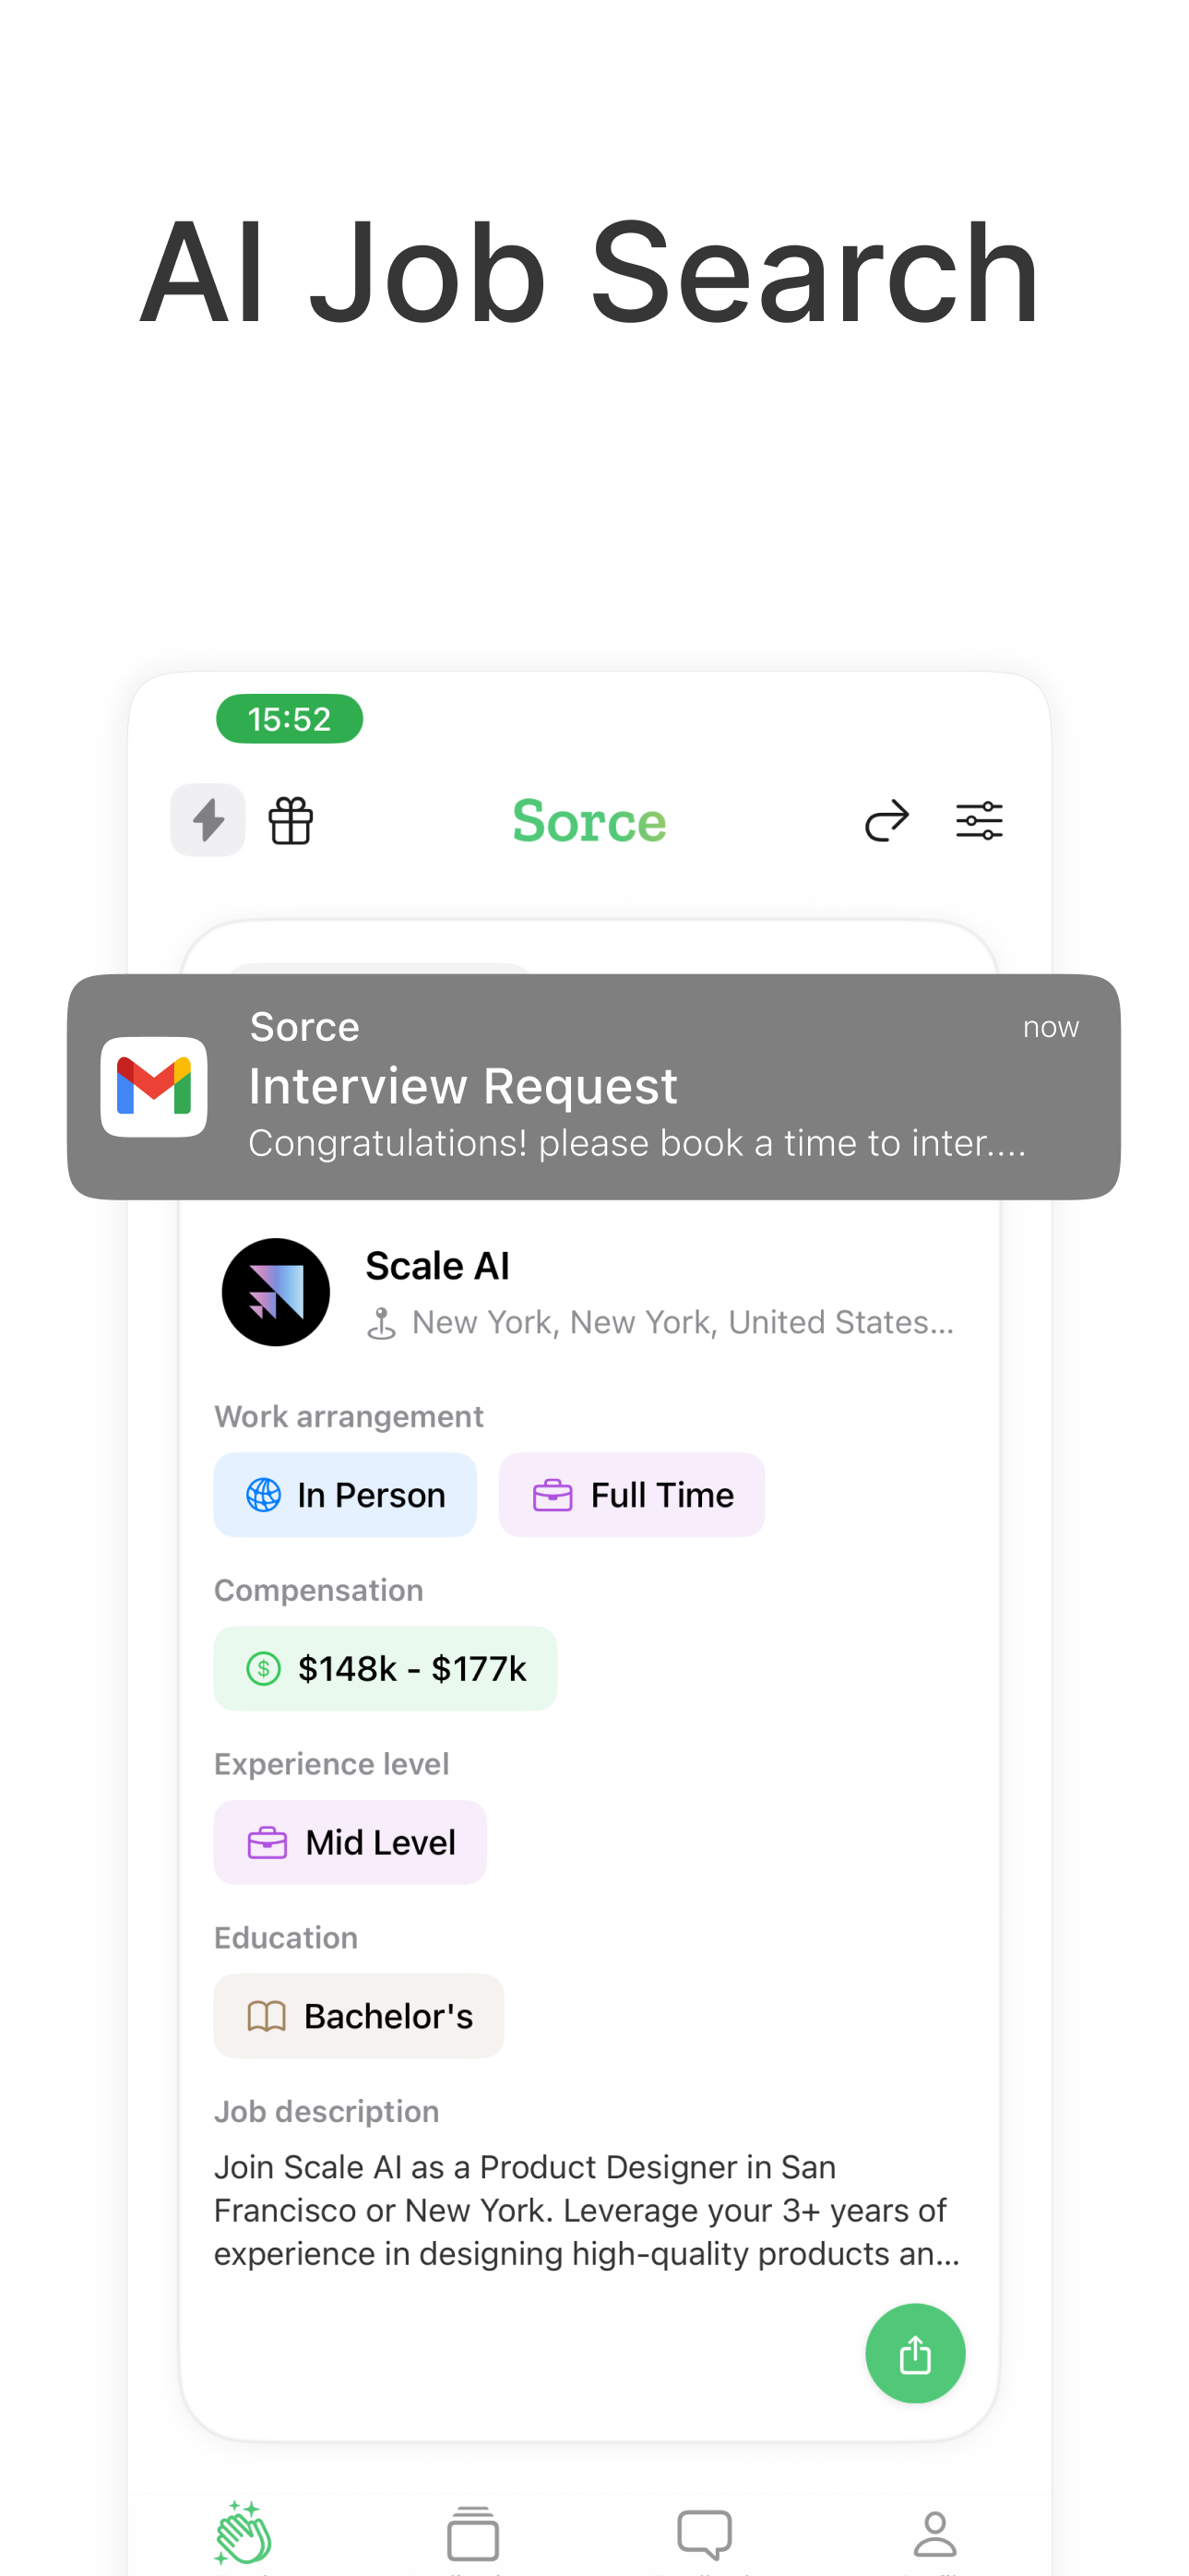This screenshot has width=1189, height=2576.
Task: Open the chat bubble messages tab
Action: (x=704, y=2533)
